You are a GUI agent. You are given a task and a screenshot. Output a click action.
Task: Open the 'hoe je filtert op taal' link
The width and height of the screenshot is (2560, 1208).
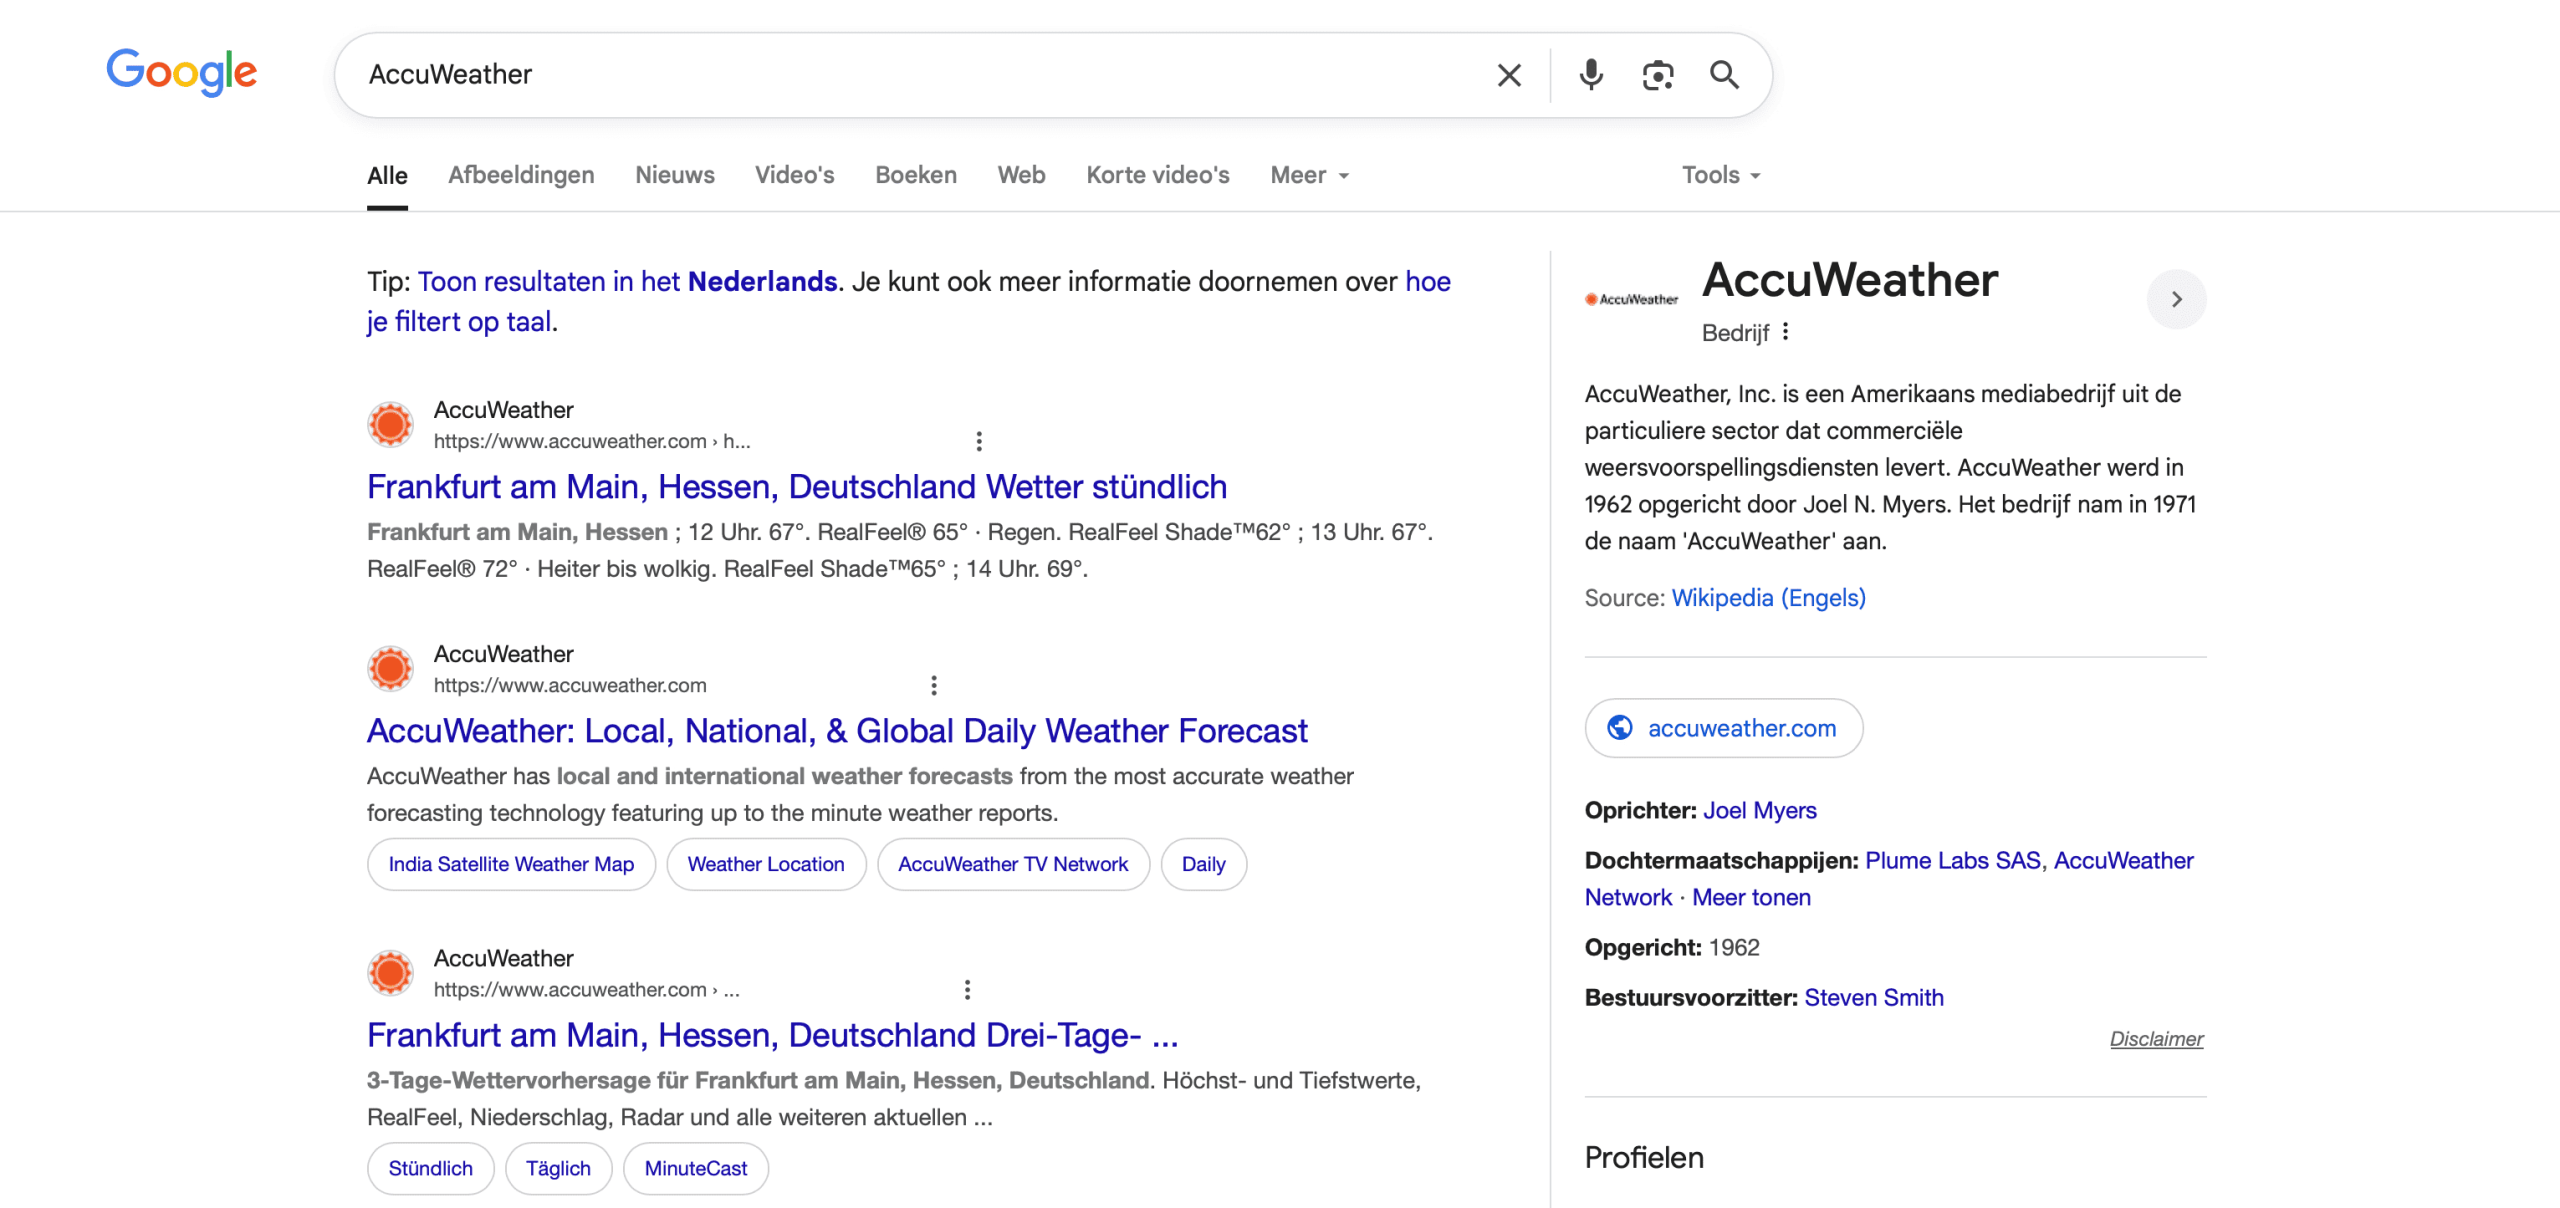coord(459,322)
